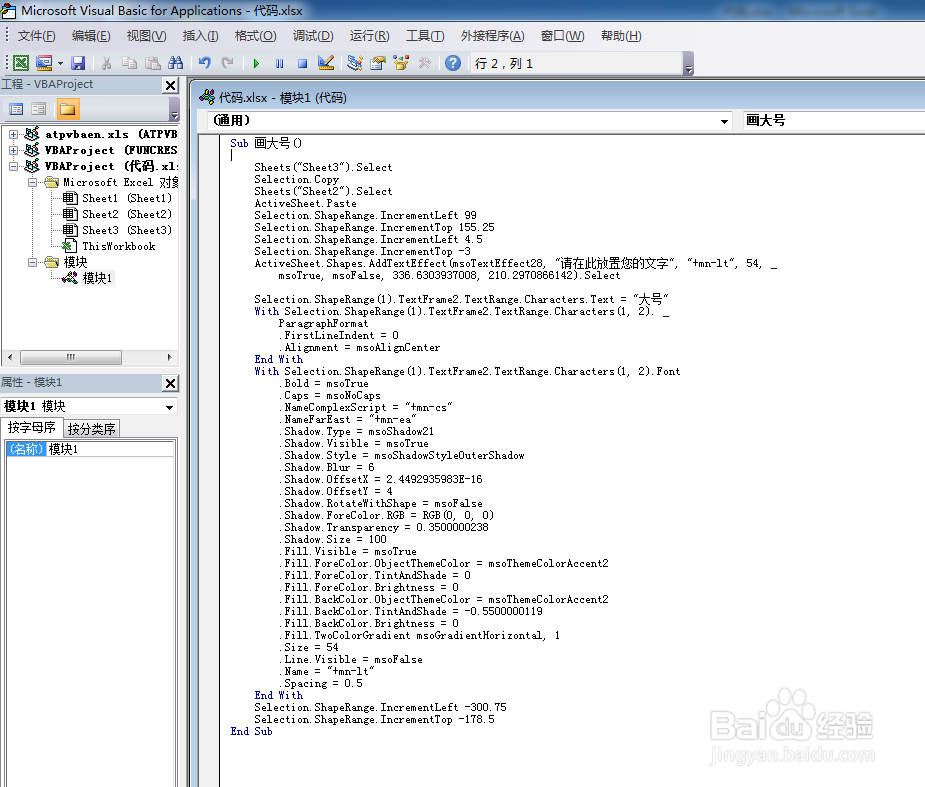This screenshot has width=925, height=787.
Task: Open Find with the binoculars icon
Action: pos(176,63)
